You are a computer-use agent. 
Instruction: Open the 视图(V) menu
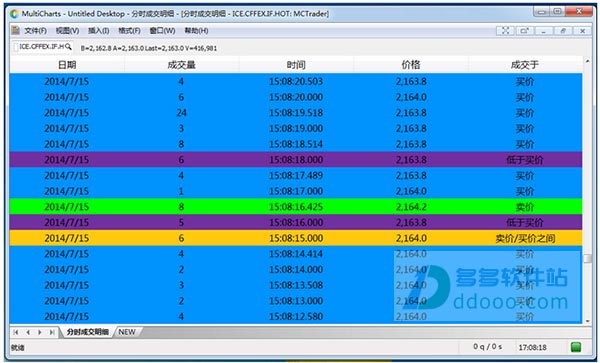click(67, 31)
